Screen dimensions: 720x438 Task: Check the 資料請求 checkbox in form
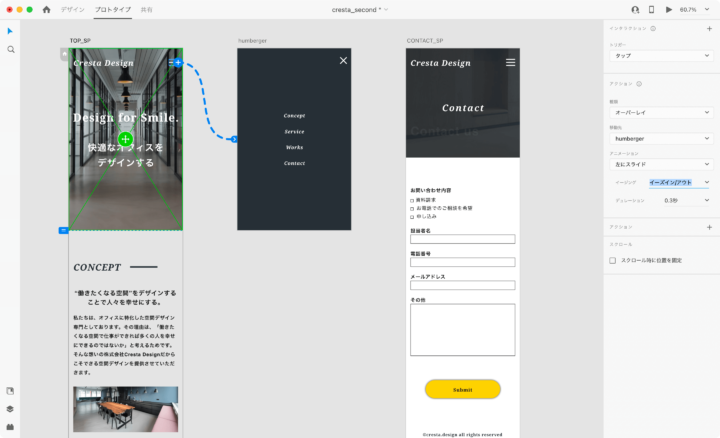tap(412, 201)
